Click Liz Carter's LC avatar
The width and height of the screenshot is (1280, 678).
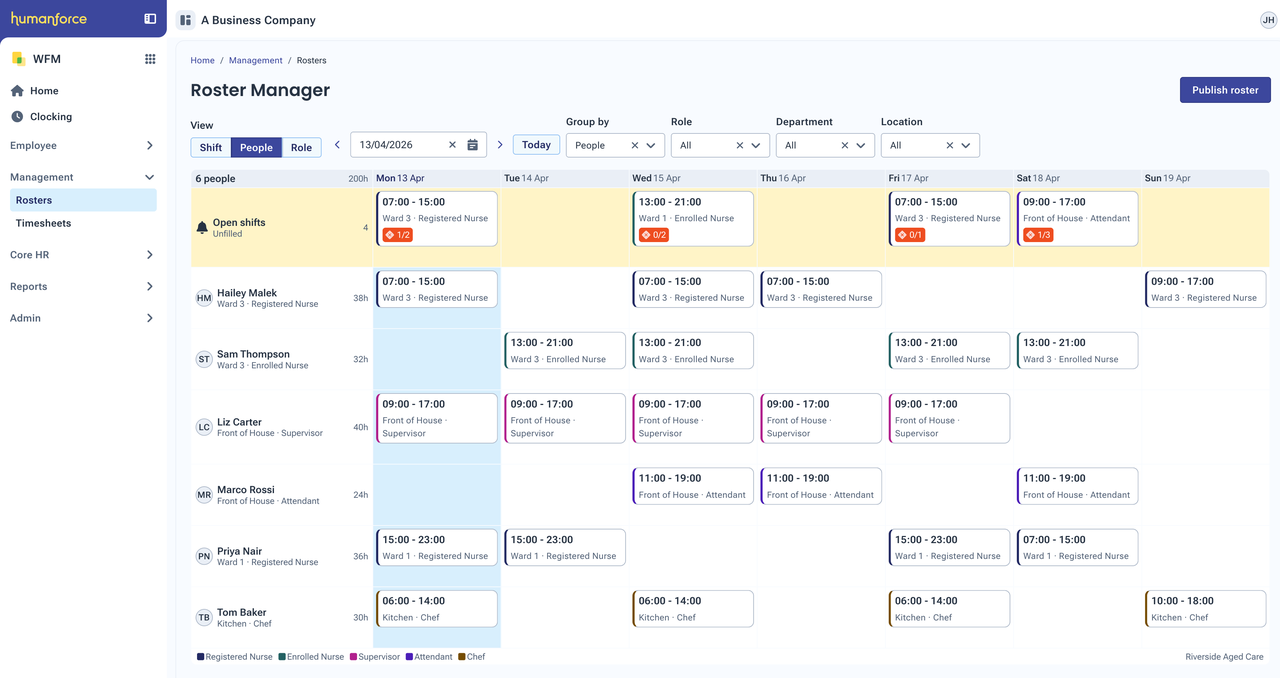tap(204, 427)
